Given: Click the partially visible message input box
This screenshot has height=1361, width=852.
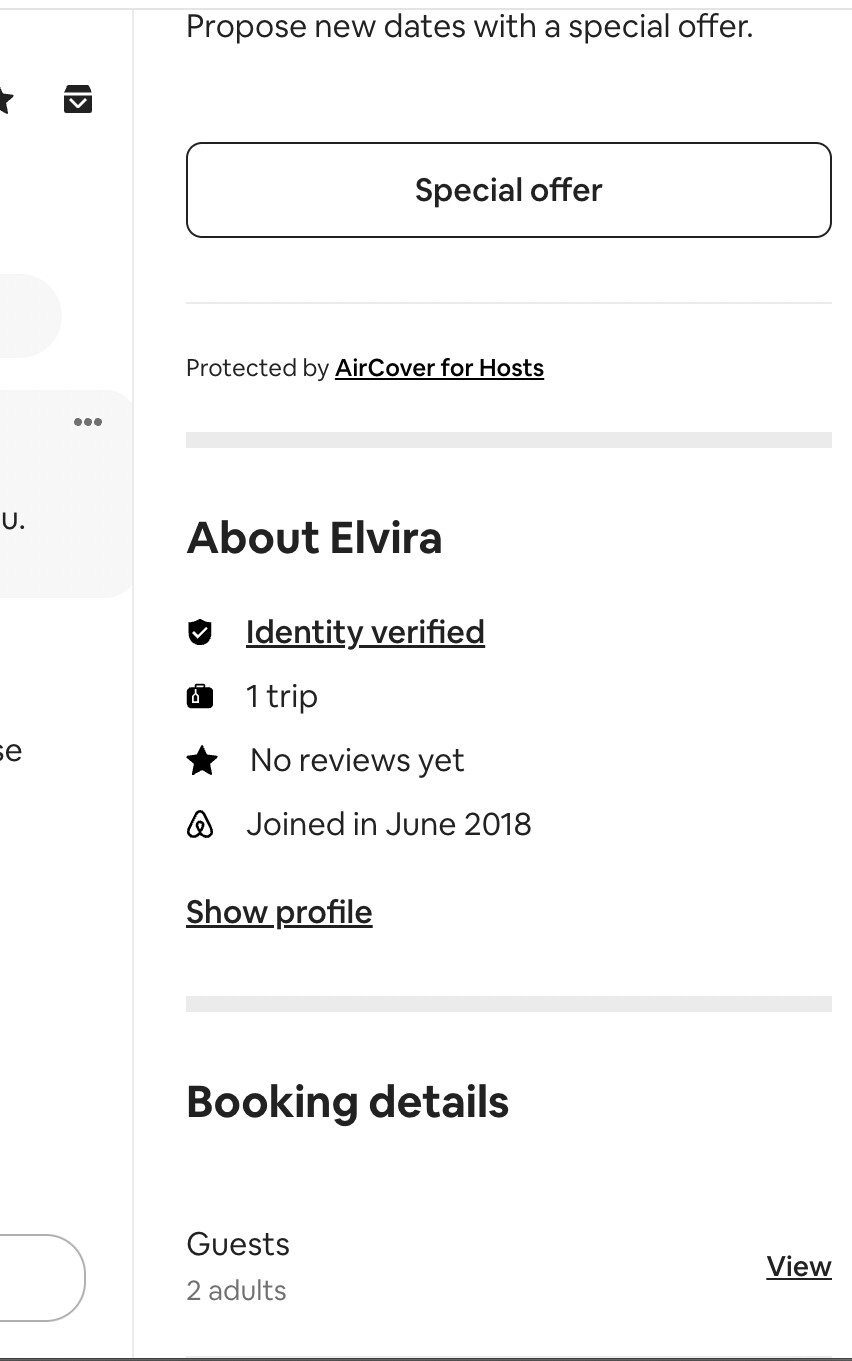Looking at the screenshot, I should tap(42, 1278).
